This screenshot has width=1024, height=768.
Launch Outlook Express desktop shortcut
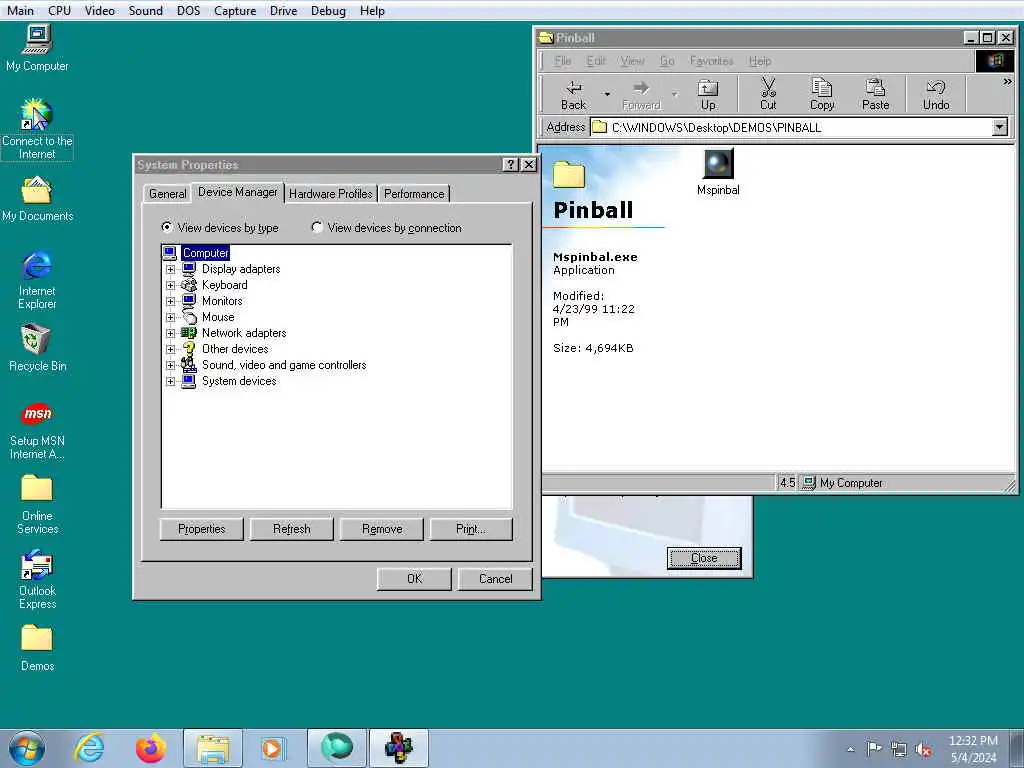[x=37, y=580]
